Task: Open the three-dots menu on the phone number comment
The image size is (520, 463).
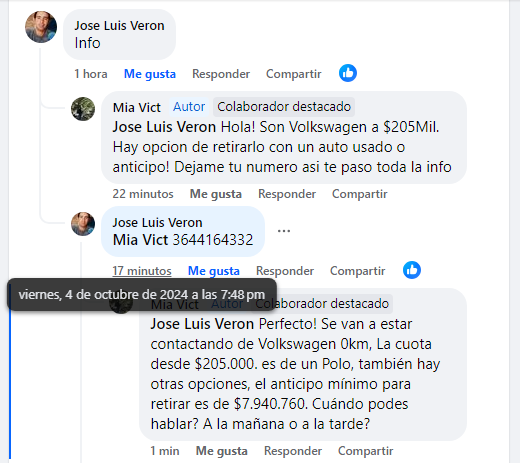Action: [x=284, y=231]
